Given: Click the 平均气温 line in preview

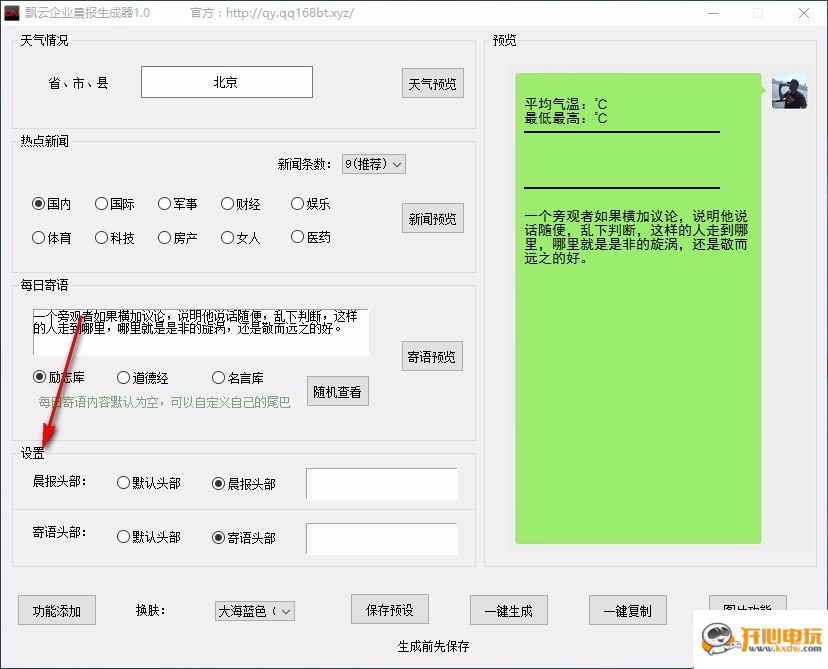Looking at the screenshot, I should (x=566, y=103).
